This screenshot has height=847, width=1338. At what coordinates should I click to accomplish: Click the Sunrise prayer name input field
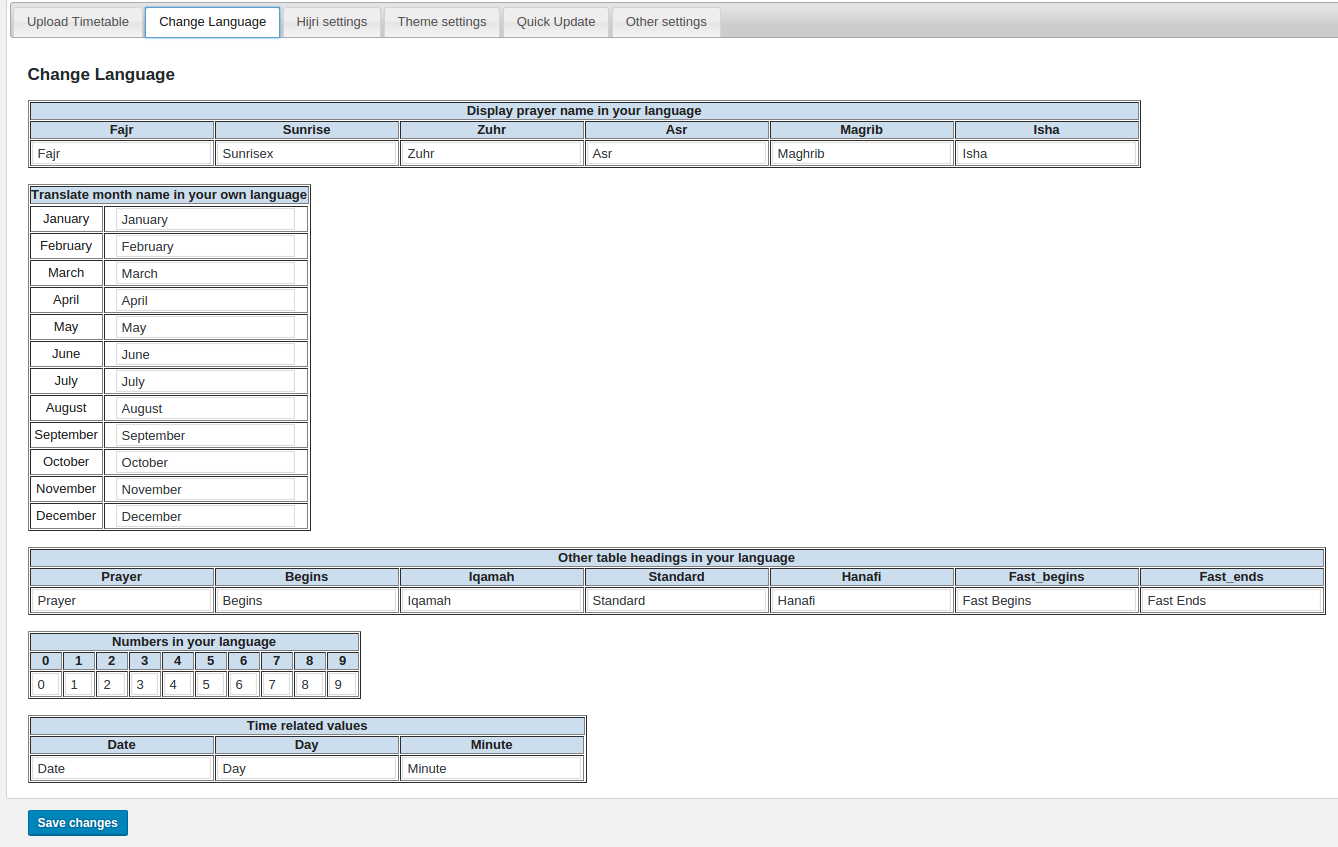pos(306,154)
